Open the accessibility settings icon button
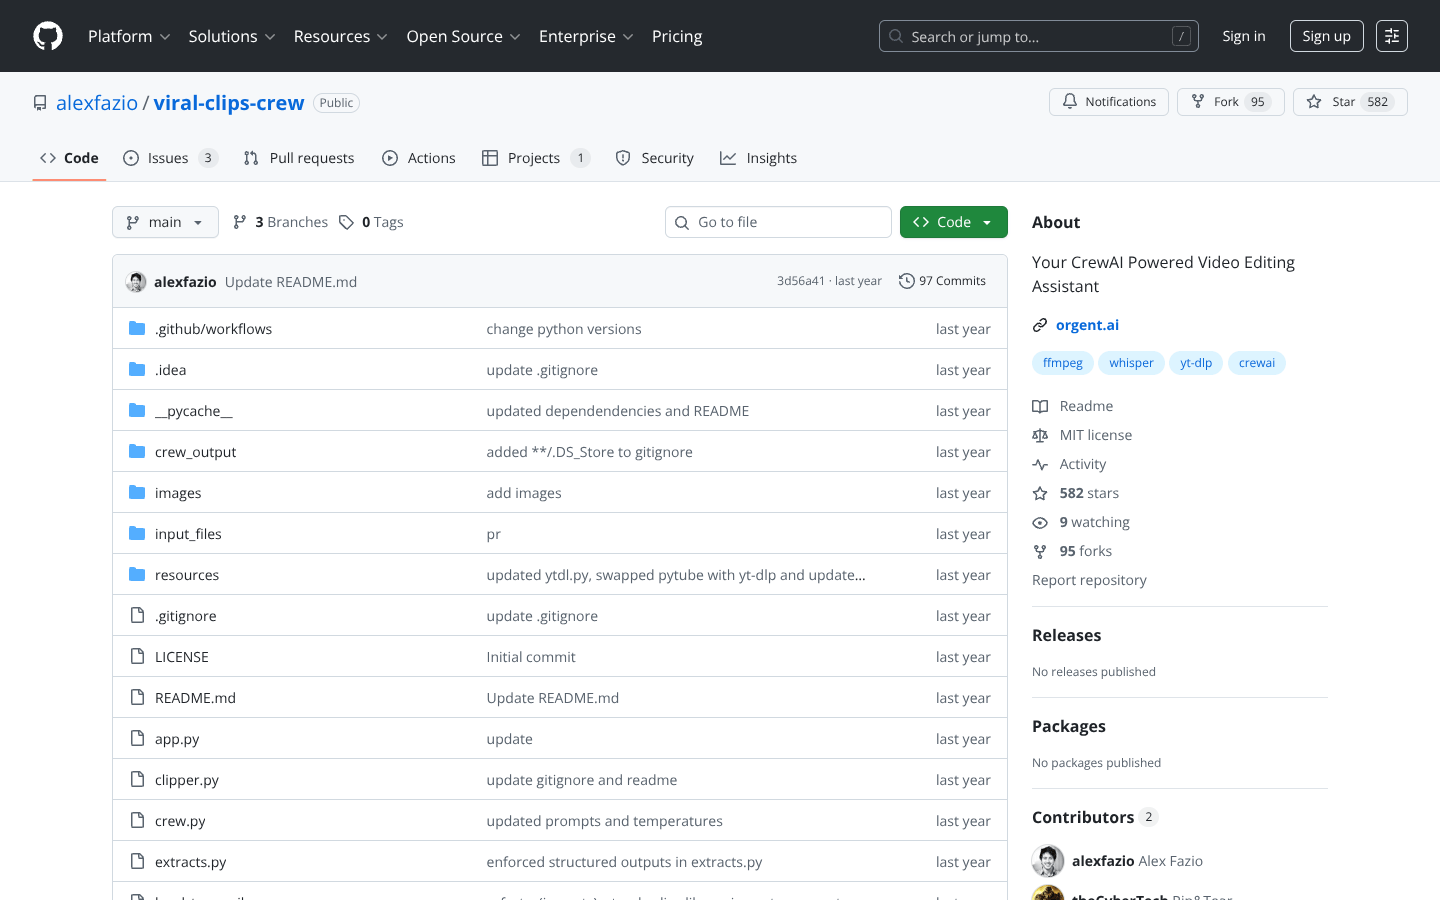This screenshot has width=1440, height=900. point(1391,36)
